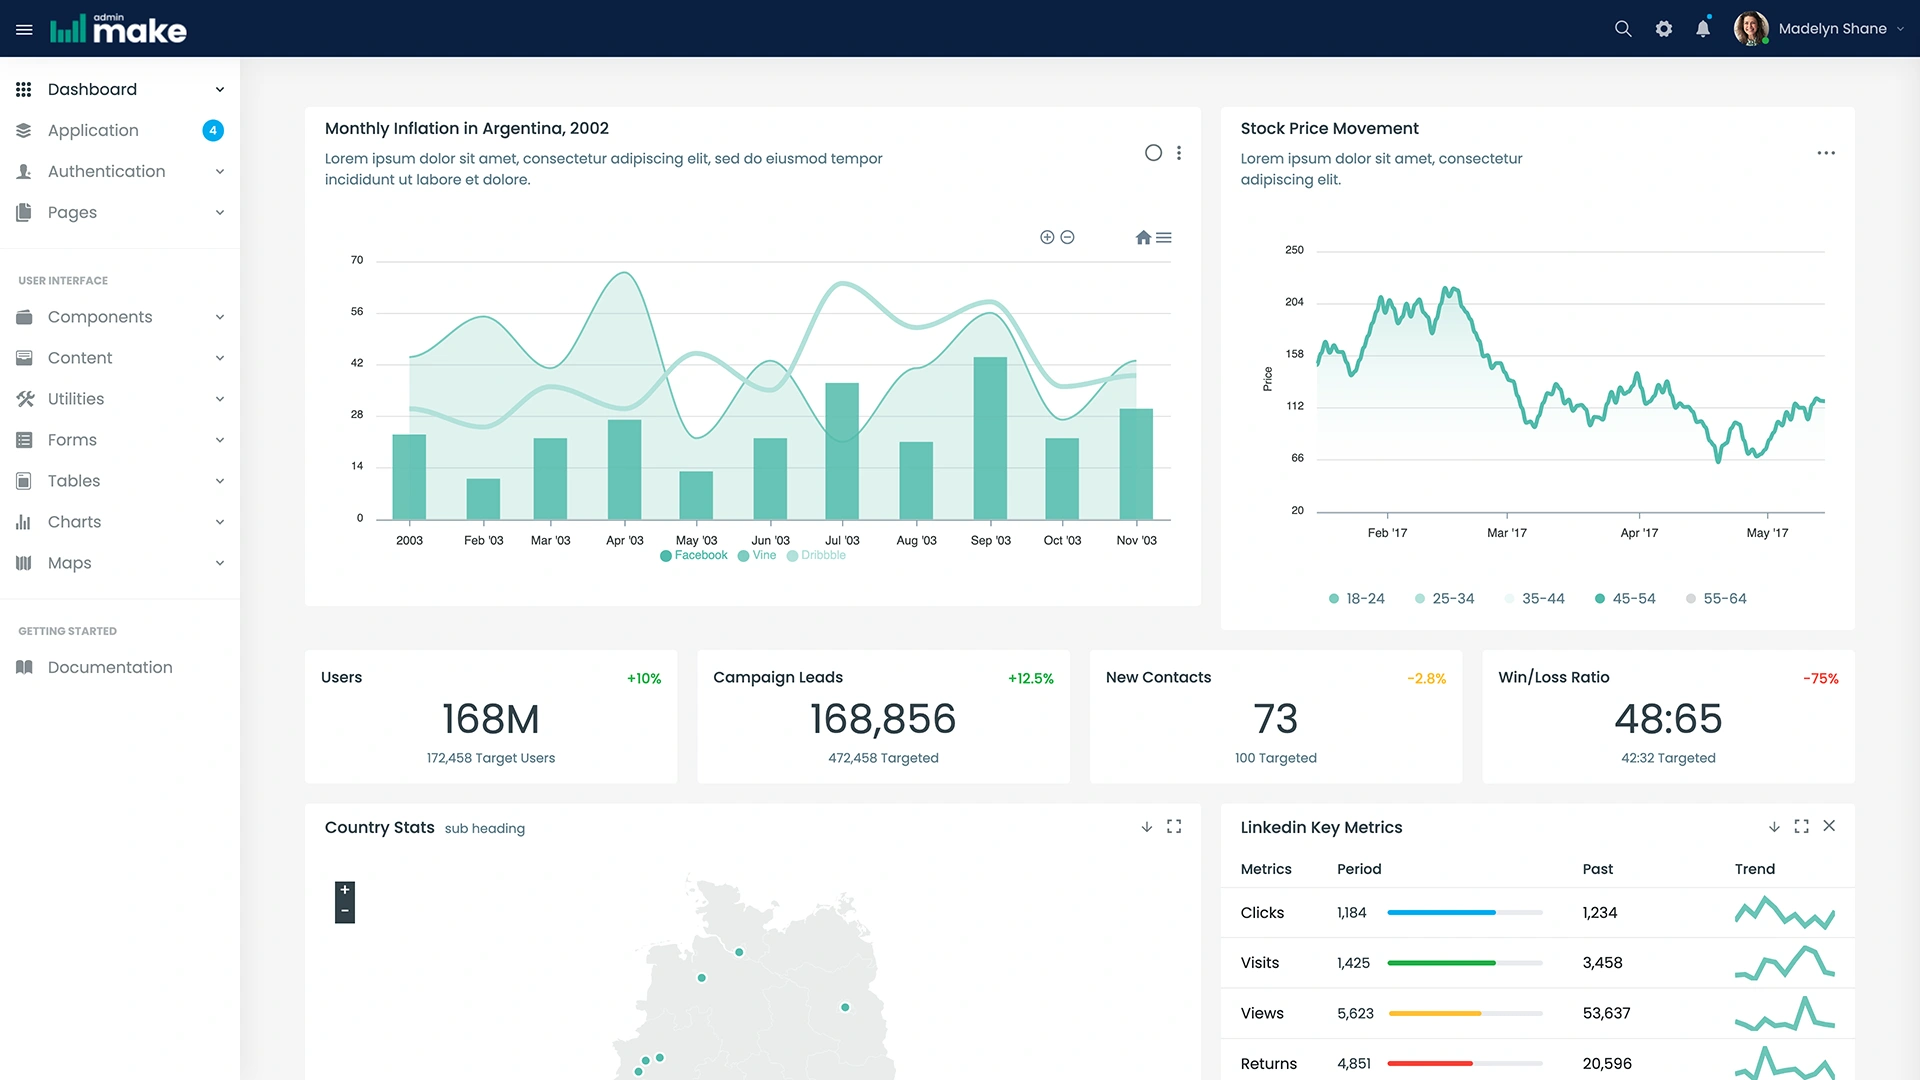The width and height of the screenshot is (1920, 1080).
Task: Collapse Country Stats card with down arrow
Action: 1147,827
